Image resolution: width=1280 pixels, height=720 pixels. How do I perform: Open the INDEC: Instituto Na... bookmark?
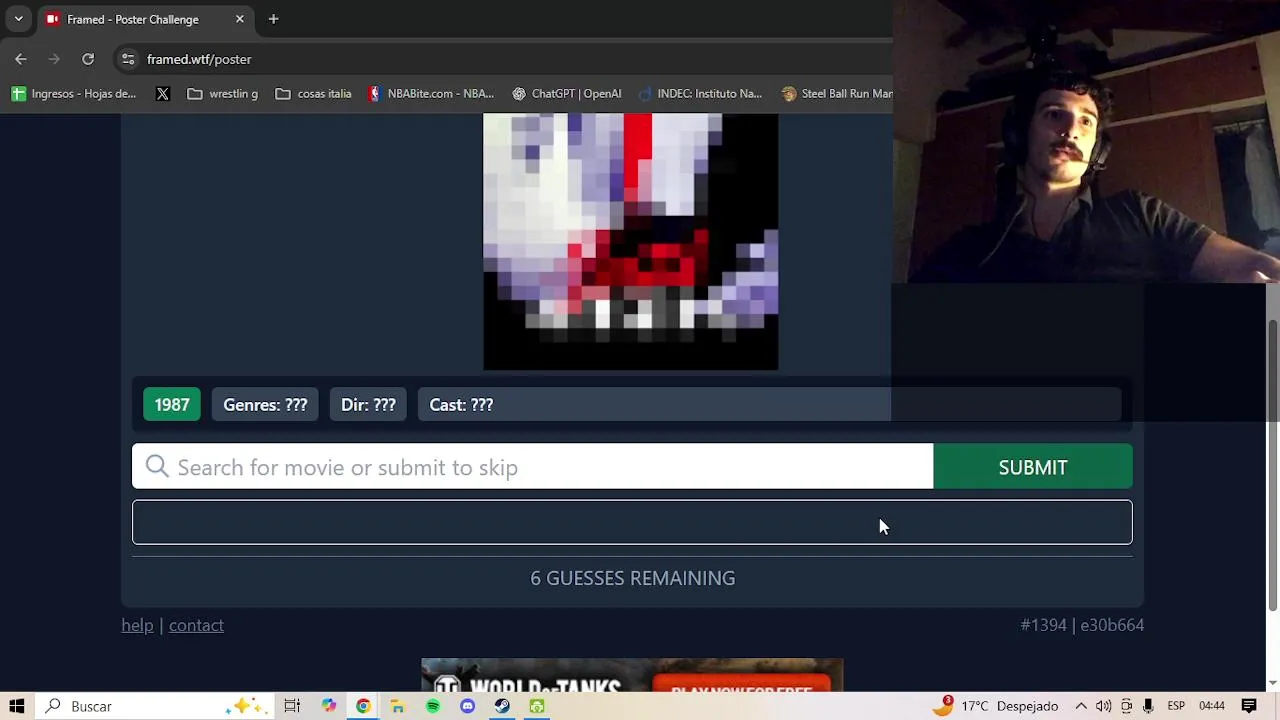point(699,93)
